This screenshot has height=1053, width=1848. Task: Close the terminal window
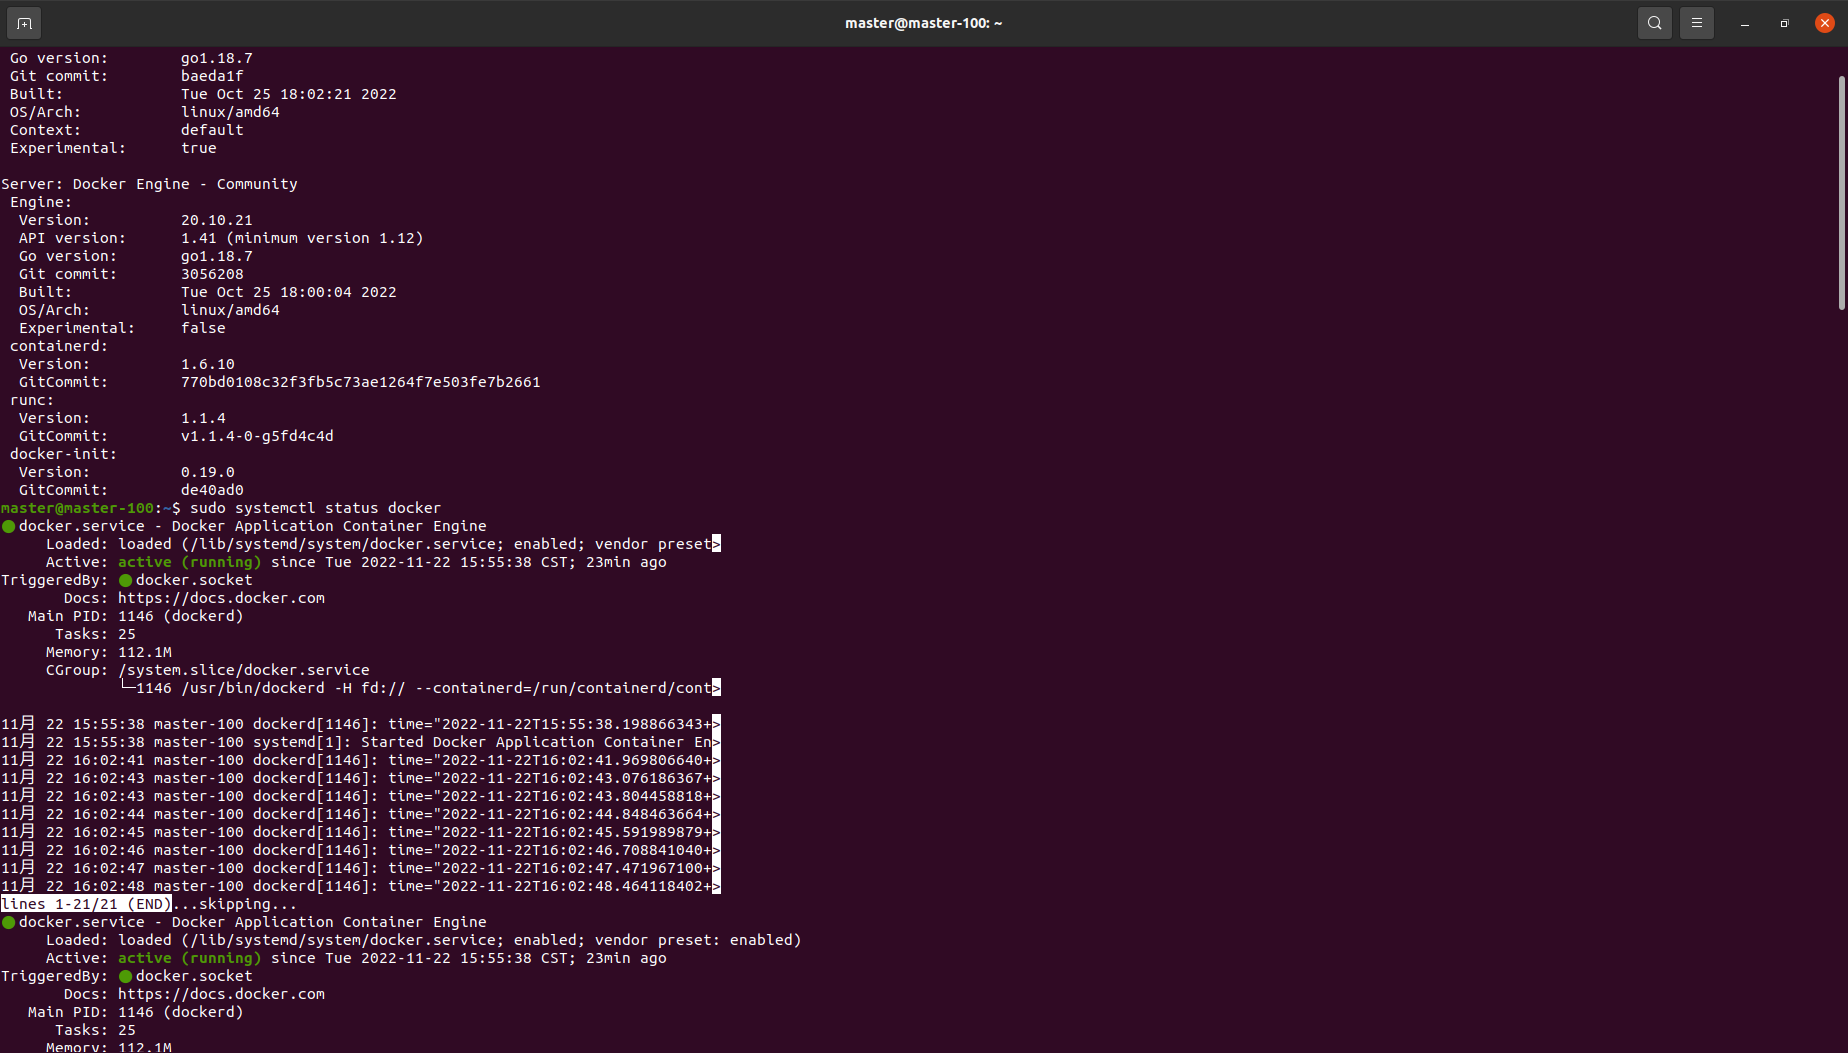pyautogui.click(x=1825, y=23)
